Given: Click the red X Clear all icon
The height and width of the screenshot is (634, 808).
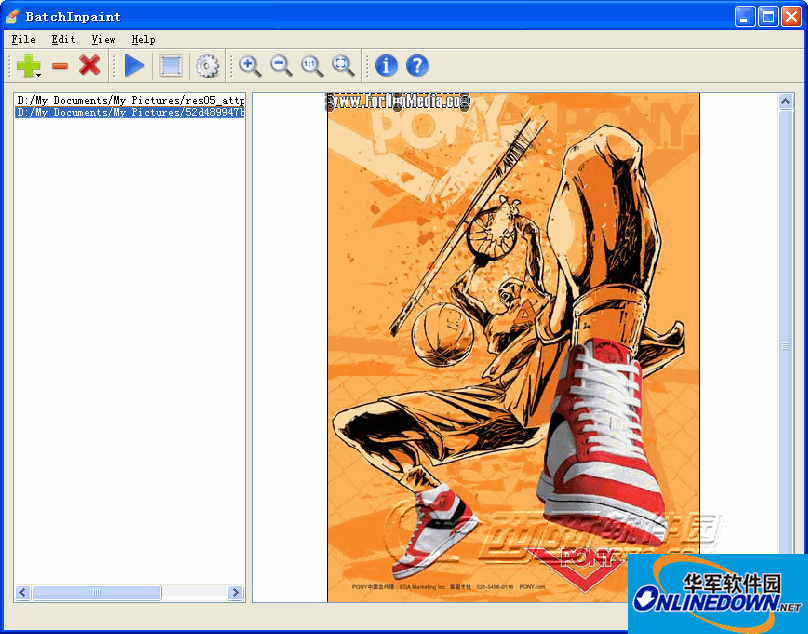Looking at the screenshot, I should (90, 65).
